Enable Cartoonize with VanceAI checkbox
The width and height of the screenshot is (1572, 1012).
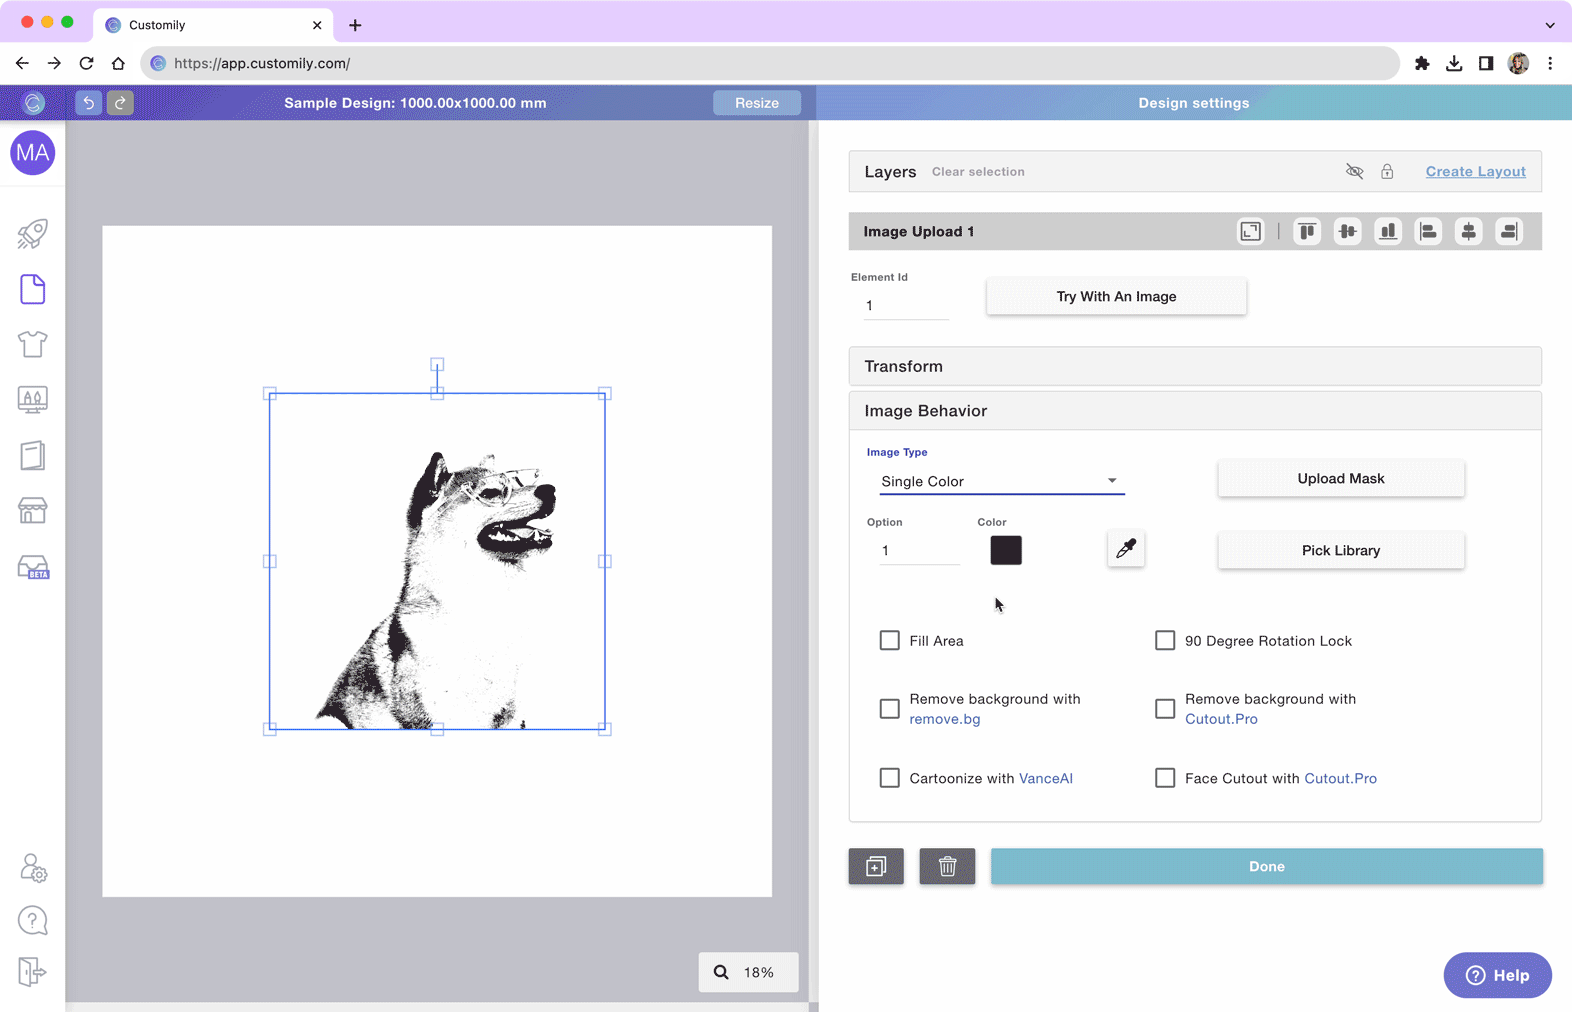click(889, 778)
